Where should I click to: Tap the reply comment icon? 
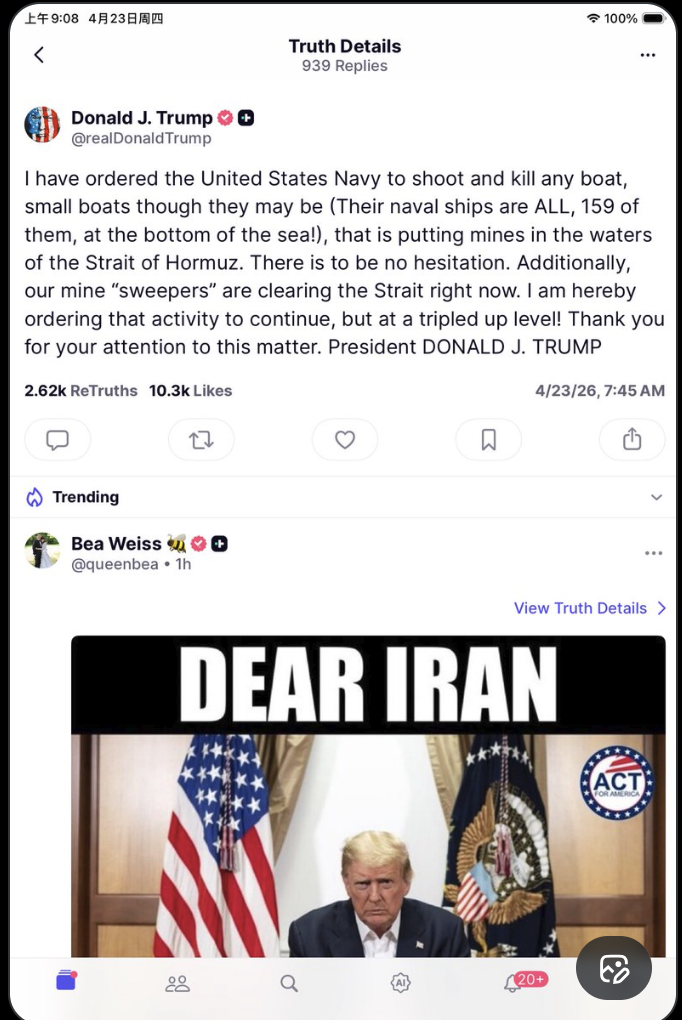click(58, 440)
